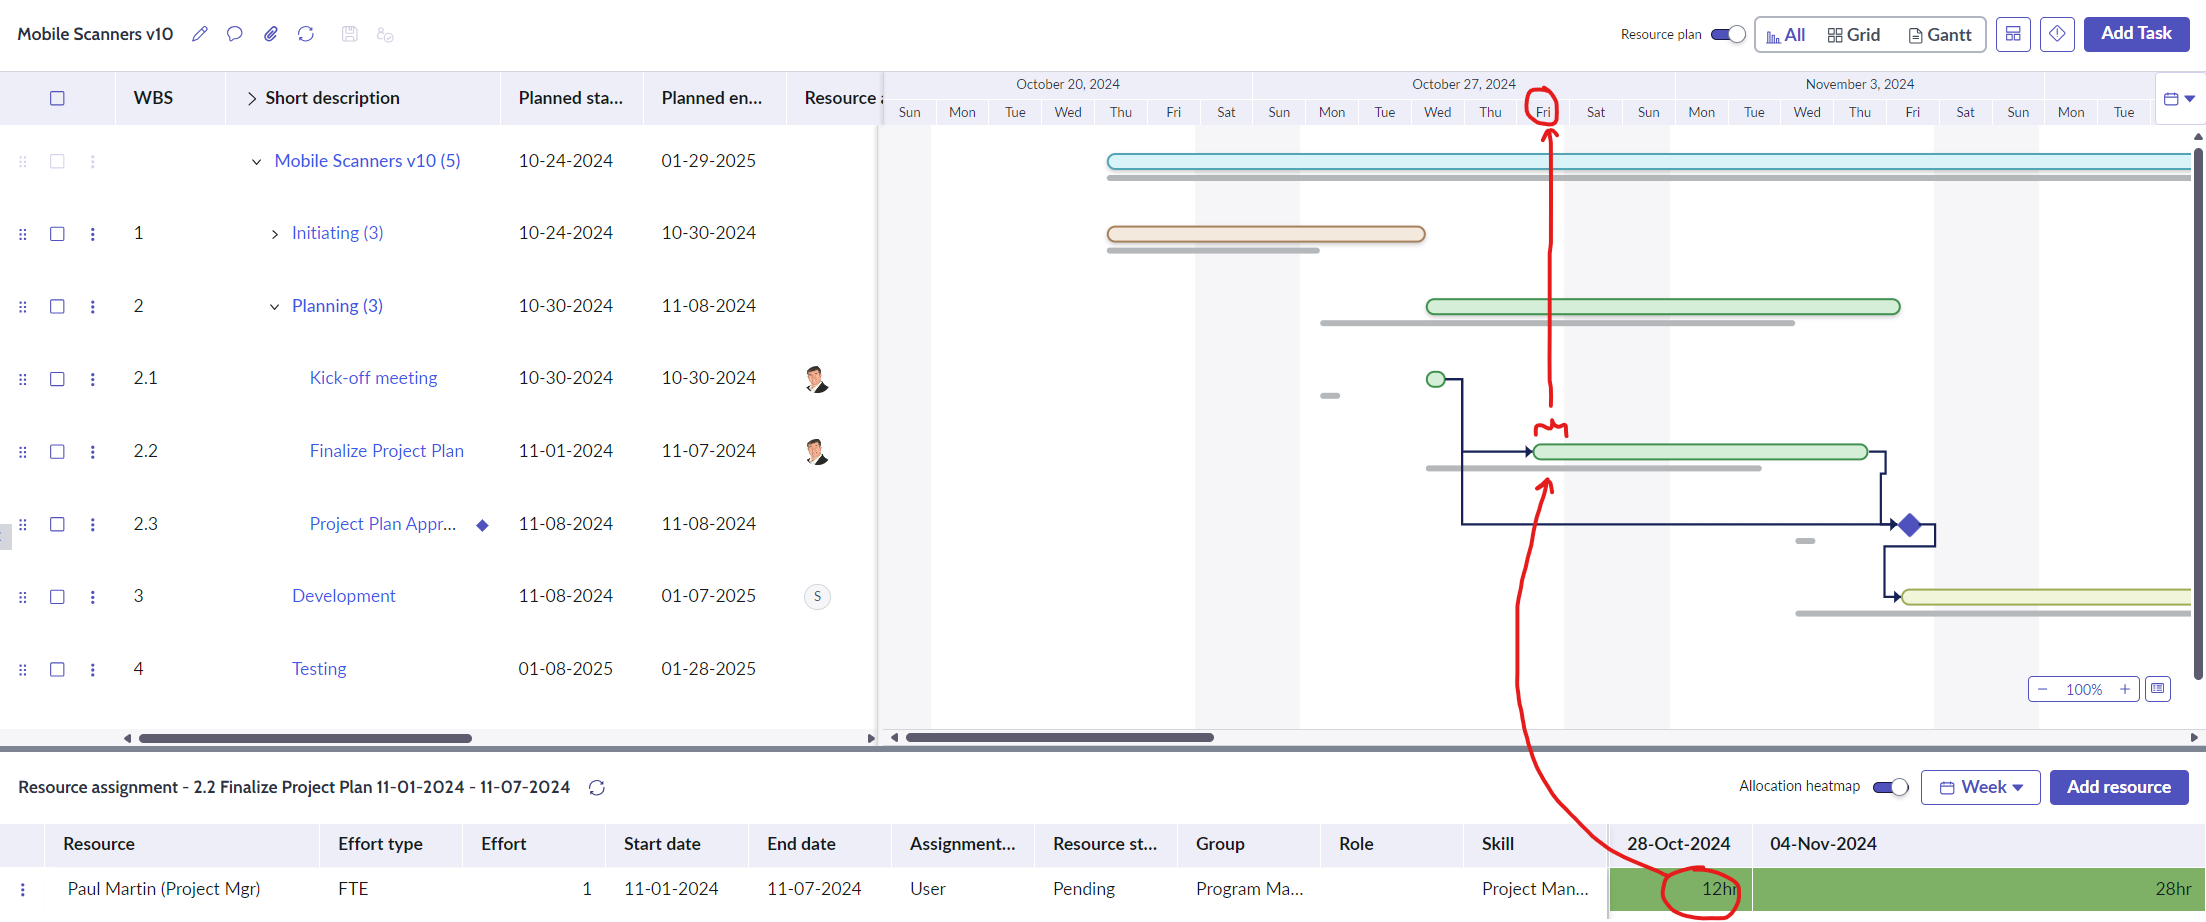Open row menu for Development task
This screenshot has height=922, width=2206.
tap(93, 597)
